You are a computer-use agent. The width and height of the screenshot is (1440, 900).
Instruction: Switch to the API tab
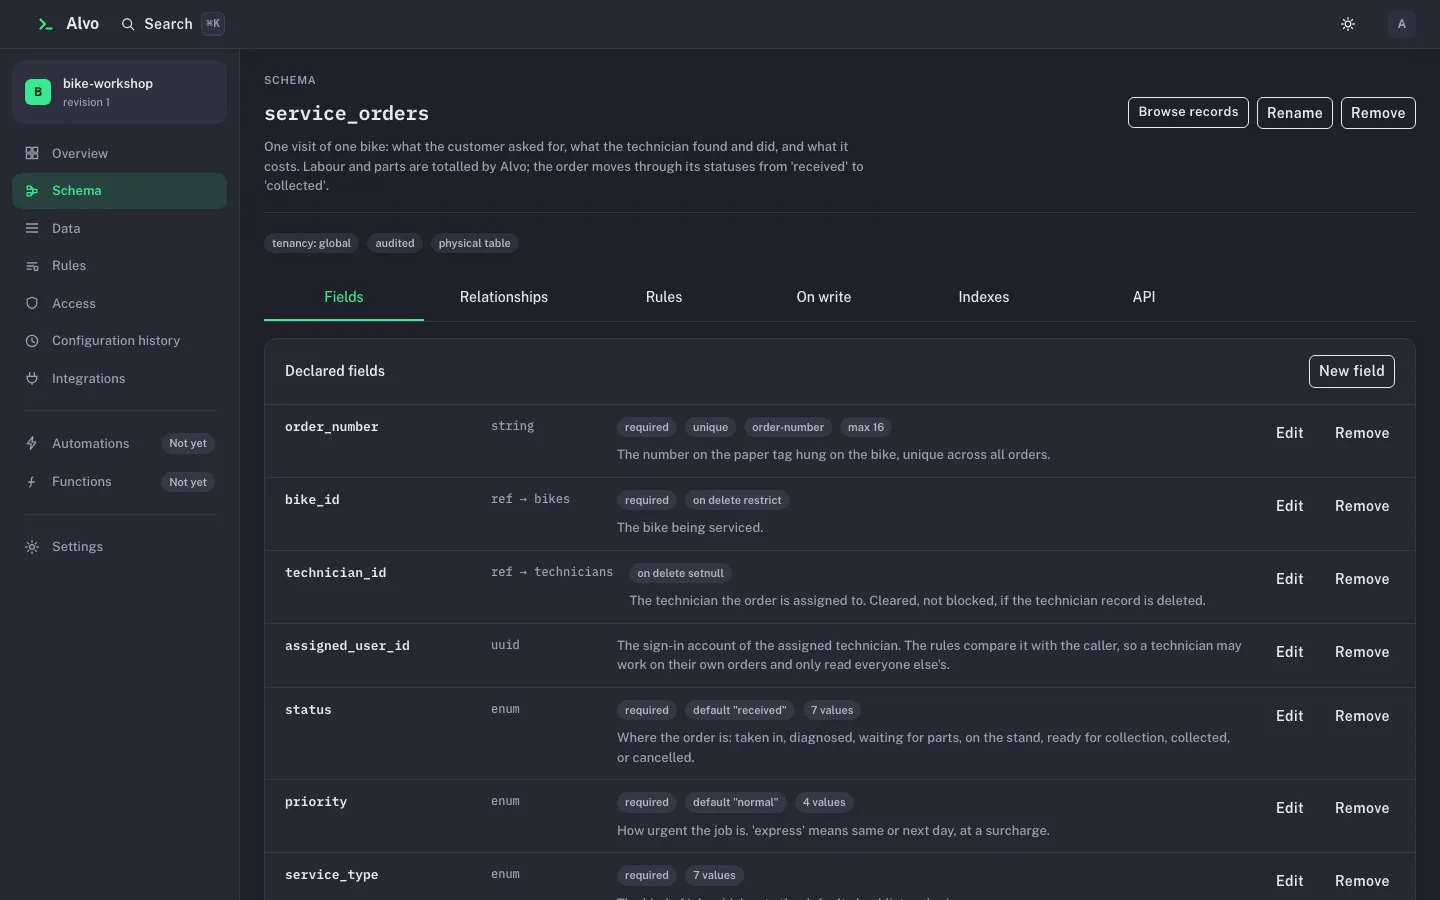pos(1144,297)
